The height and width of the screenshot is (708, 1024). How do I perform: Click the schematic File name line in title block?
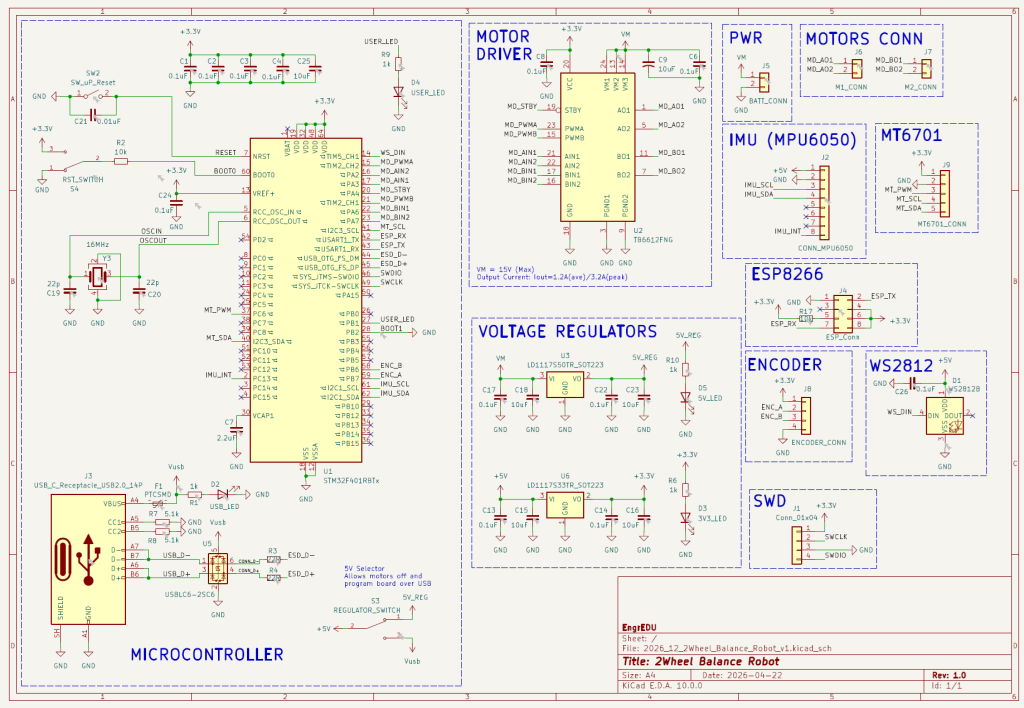coord(726,649)
